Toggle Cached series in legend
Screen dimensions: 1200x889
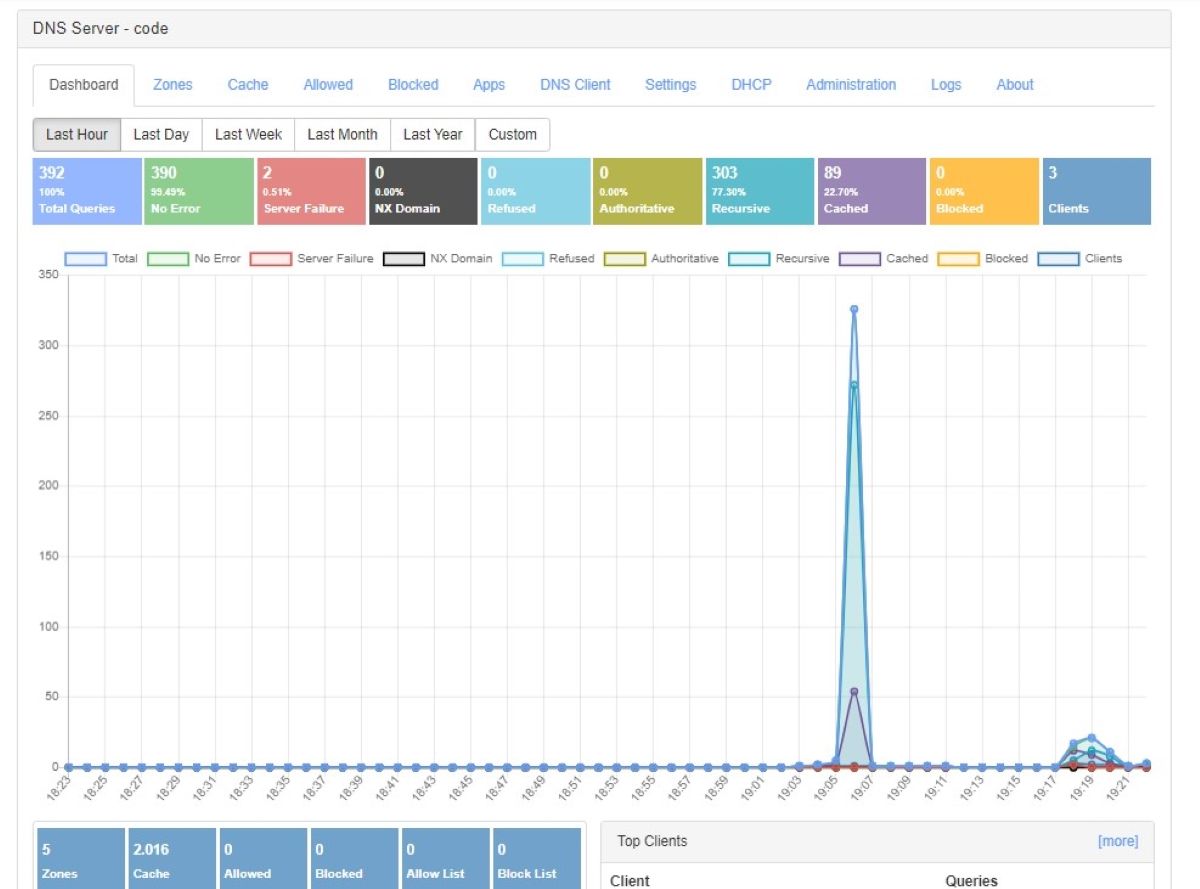[883, 259]
